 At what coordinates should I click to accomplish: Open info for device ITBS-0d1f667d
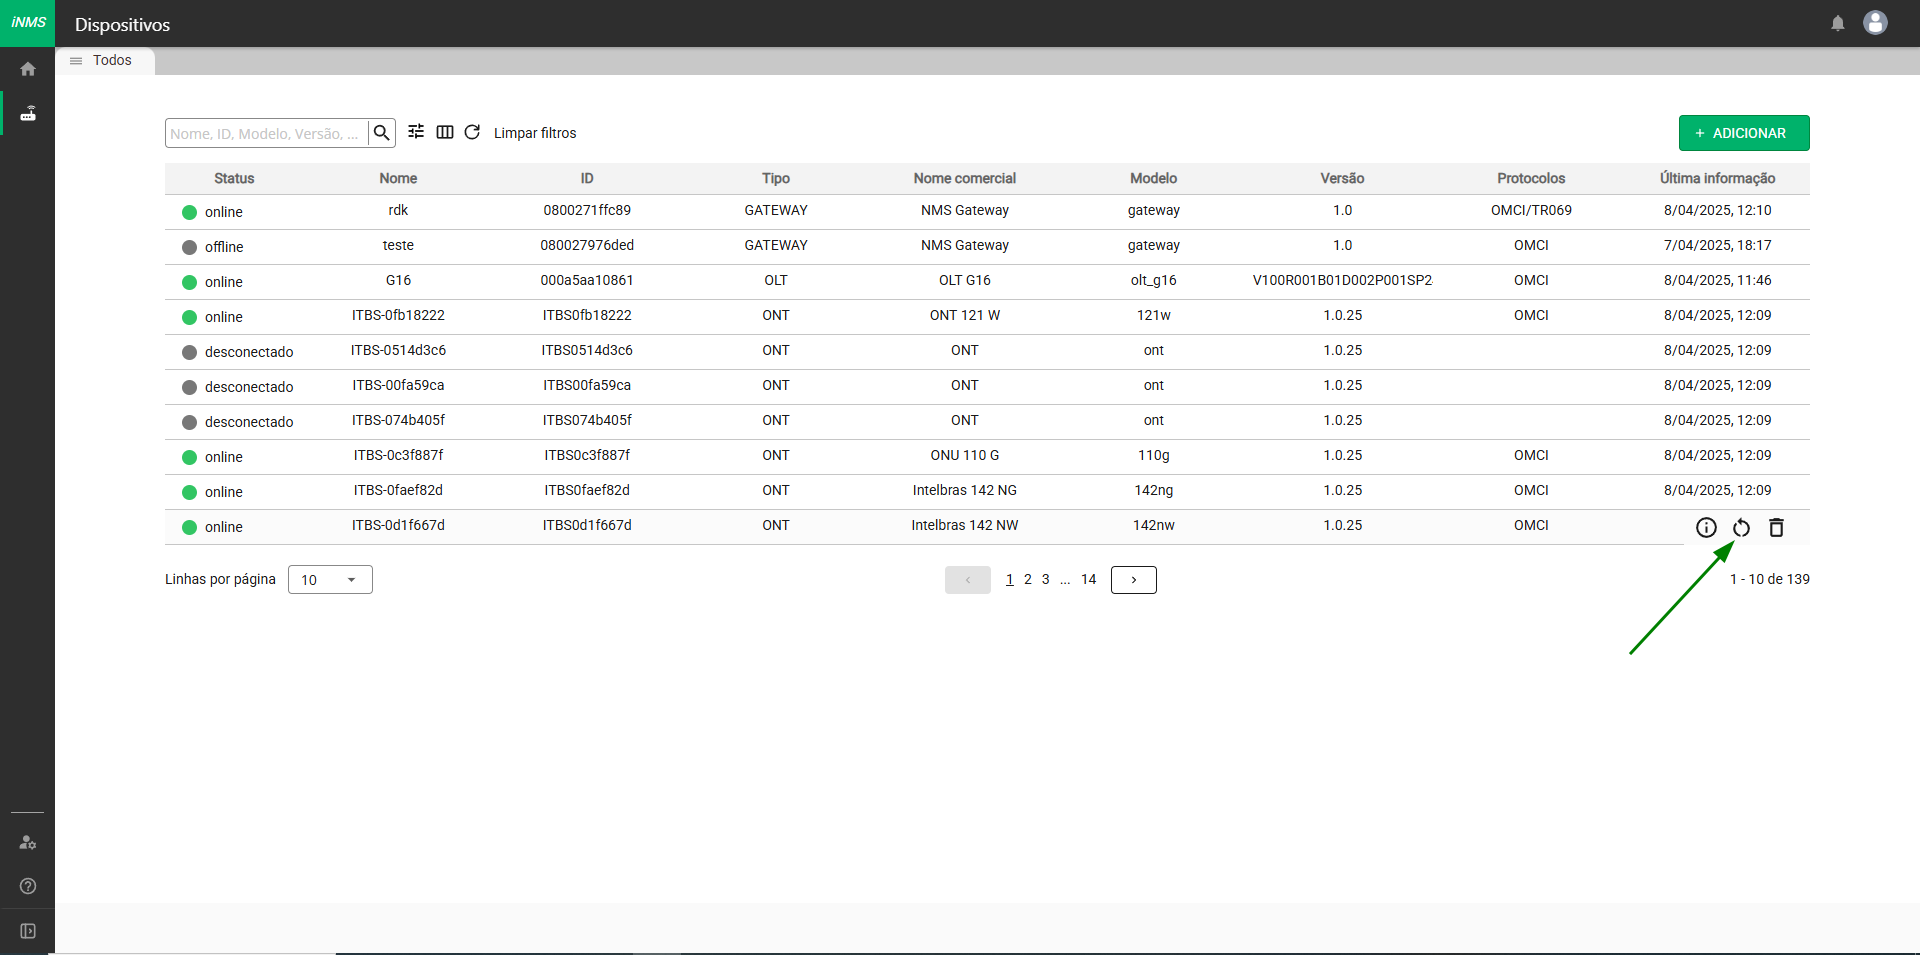[1706, 528]
